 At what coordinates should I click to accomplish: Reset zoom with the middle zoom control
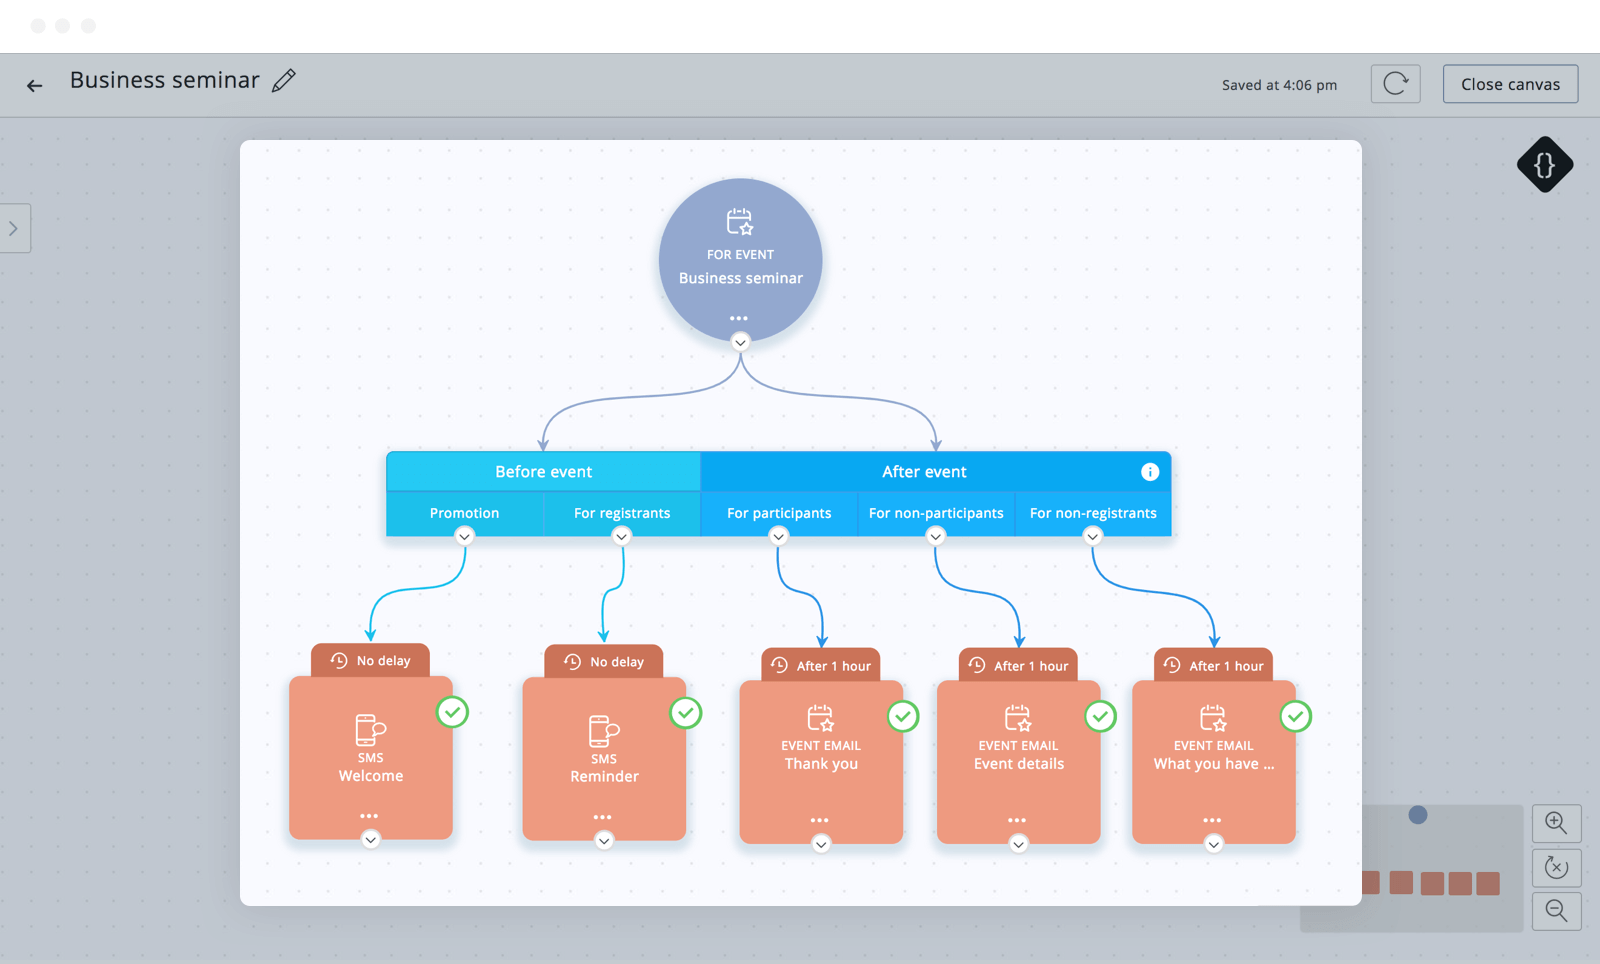click(x=1556, y=867)
